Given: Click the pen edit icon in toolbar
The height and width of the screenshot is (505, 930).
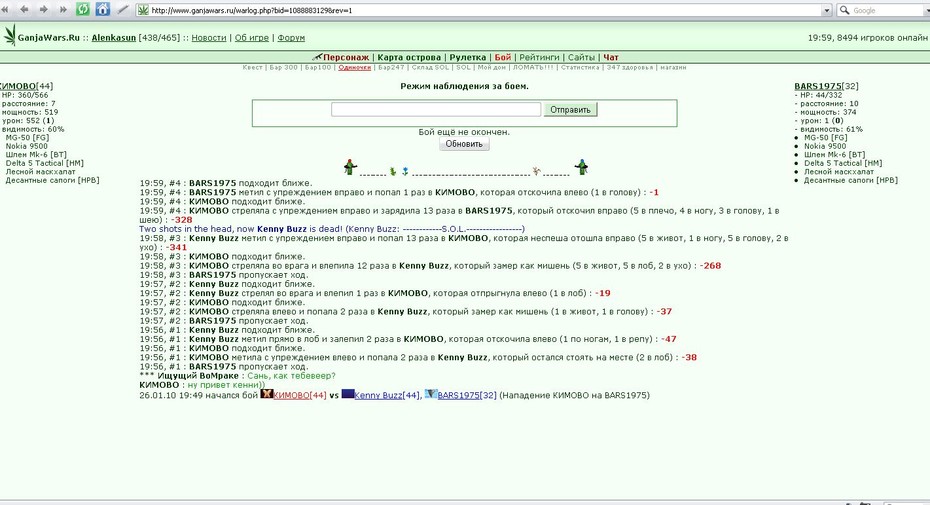Looking at the screenshot, I should [122, 9].
